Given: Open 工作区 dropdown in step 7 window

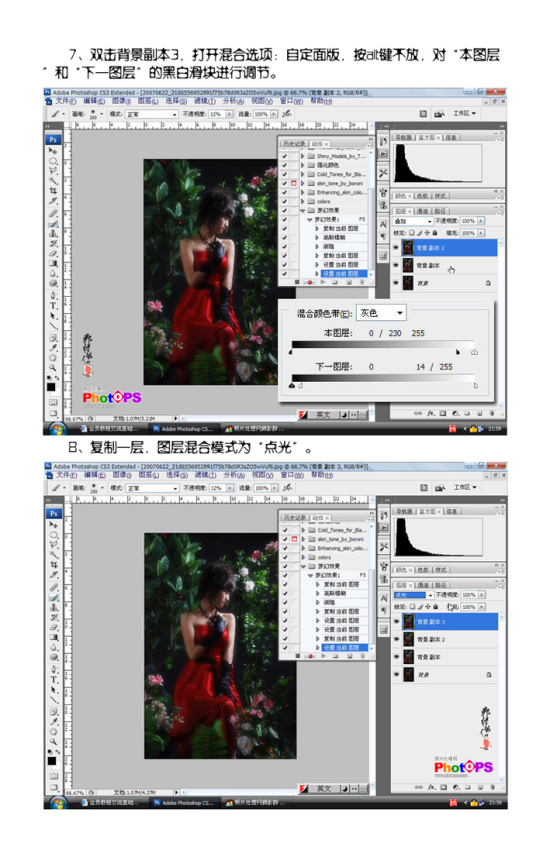Looking at the screenshot, I should tap(465, 113).
